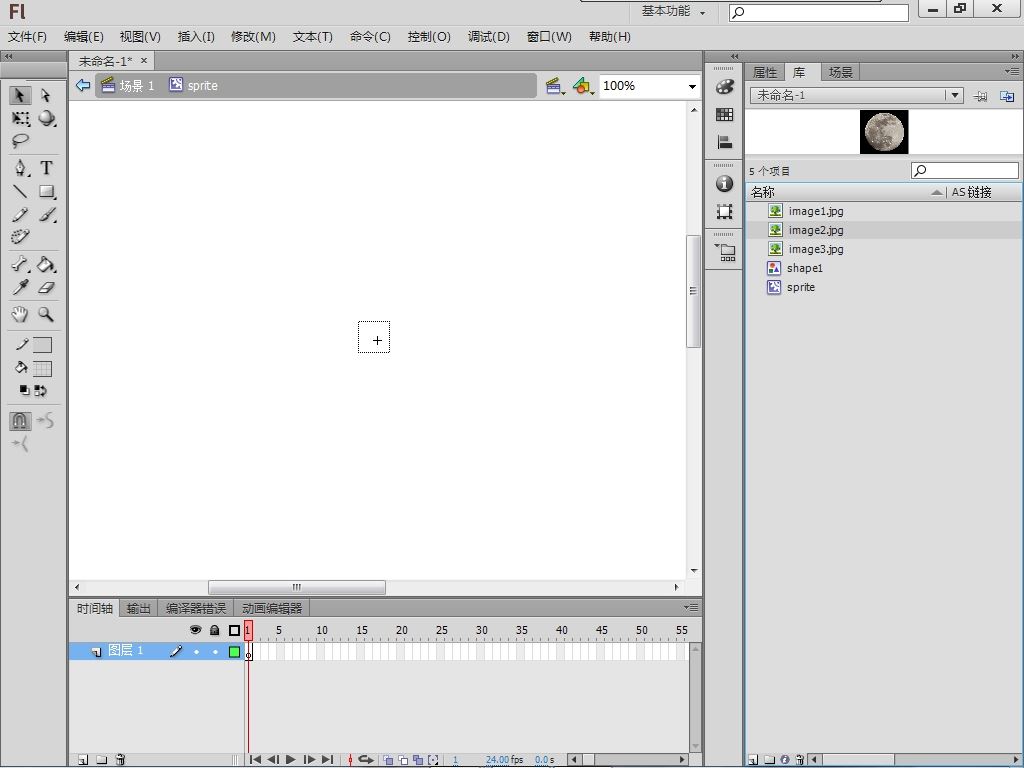Image resolution: width=1024 pixels, height=768 pixels.
Task: Toggle lock dot for 图层 1
Action: pyautogui.click(x=214, y=652)
